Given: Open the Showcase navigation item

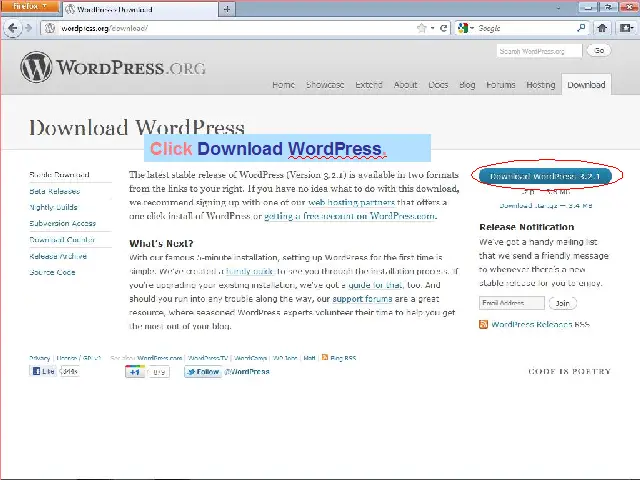Looking at the screenshot, I should 325,85.
